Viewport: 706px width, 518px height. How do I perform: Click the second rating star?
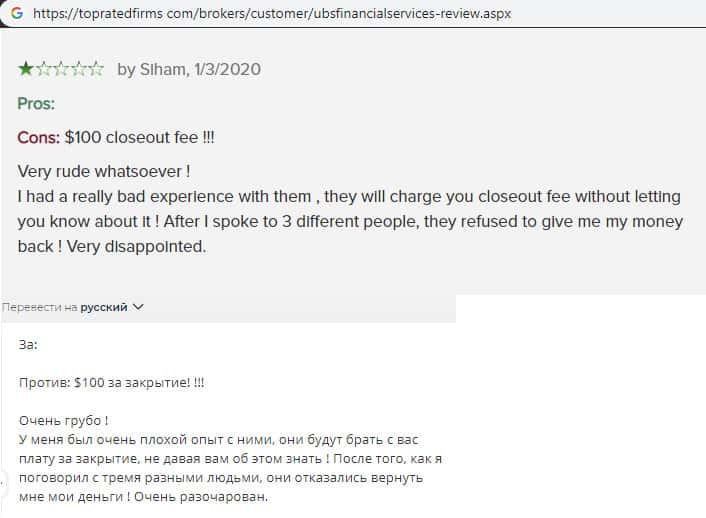[43, 69]
